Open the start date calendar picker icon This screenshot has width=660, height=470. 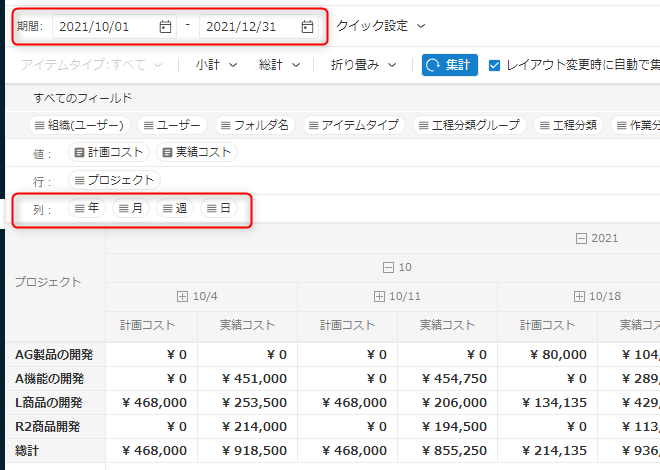pos(165,27)
